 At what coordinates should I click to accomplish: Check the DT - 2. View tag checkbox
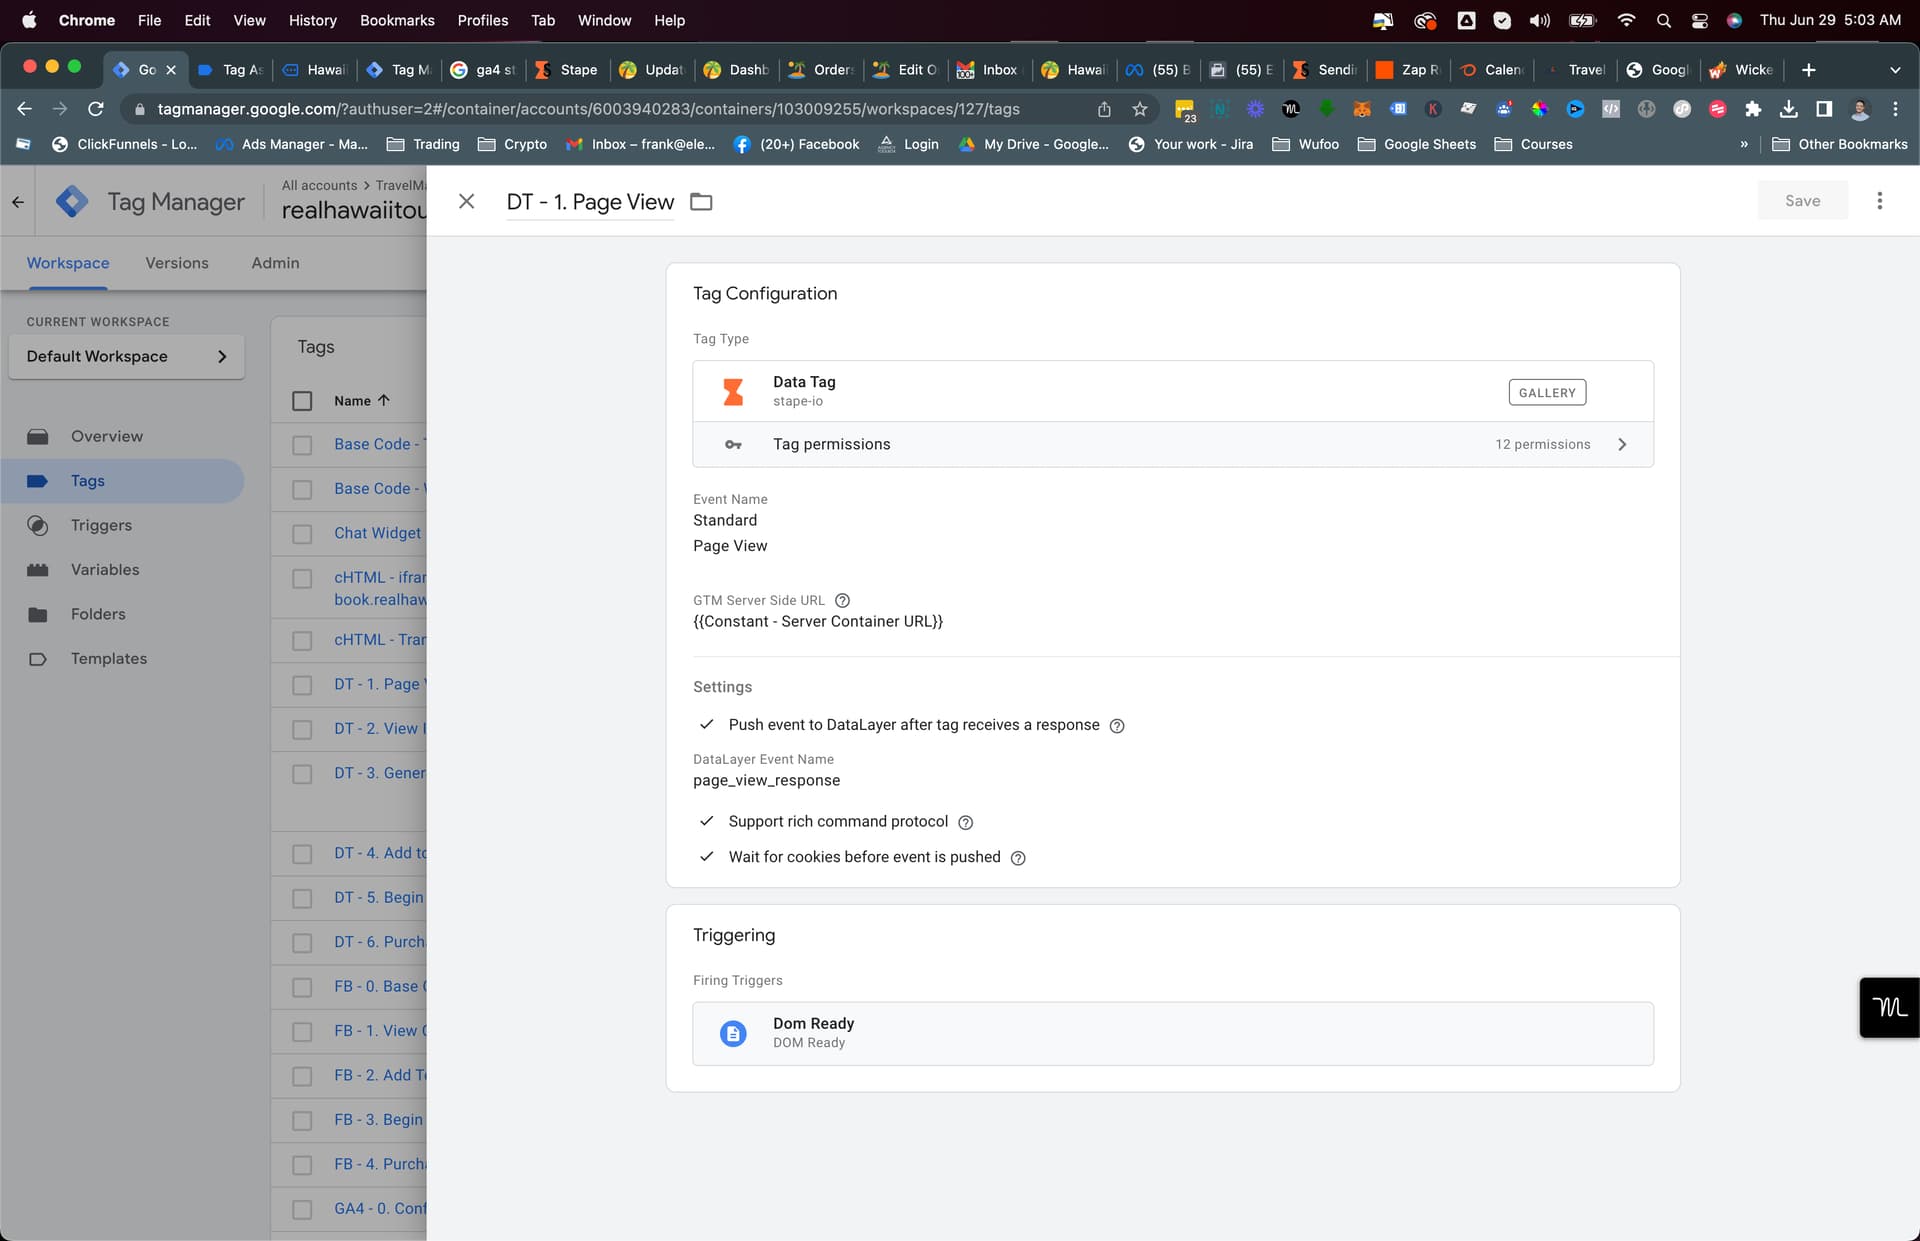(x=302, y=729)
